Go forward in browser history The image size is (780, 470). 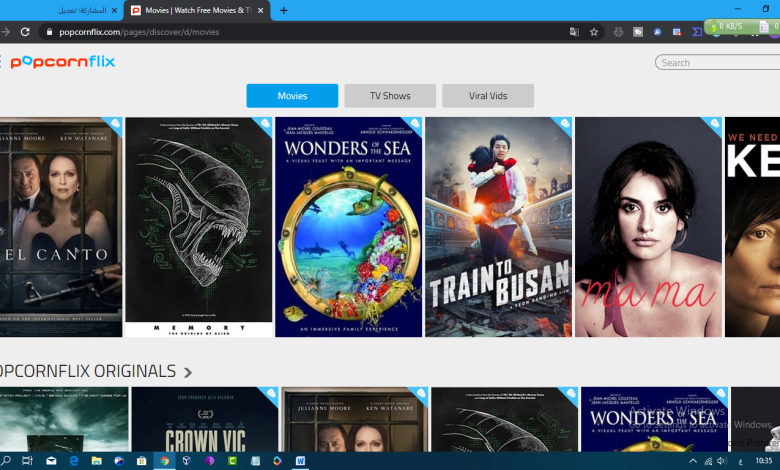(5, 32)
